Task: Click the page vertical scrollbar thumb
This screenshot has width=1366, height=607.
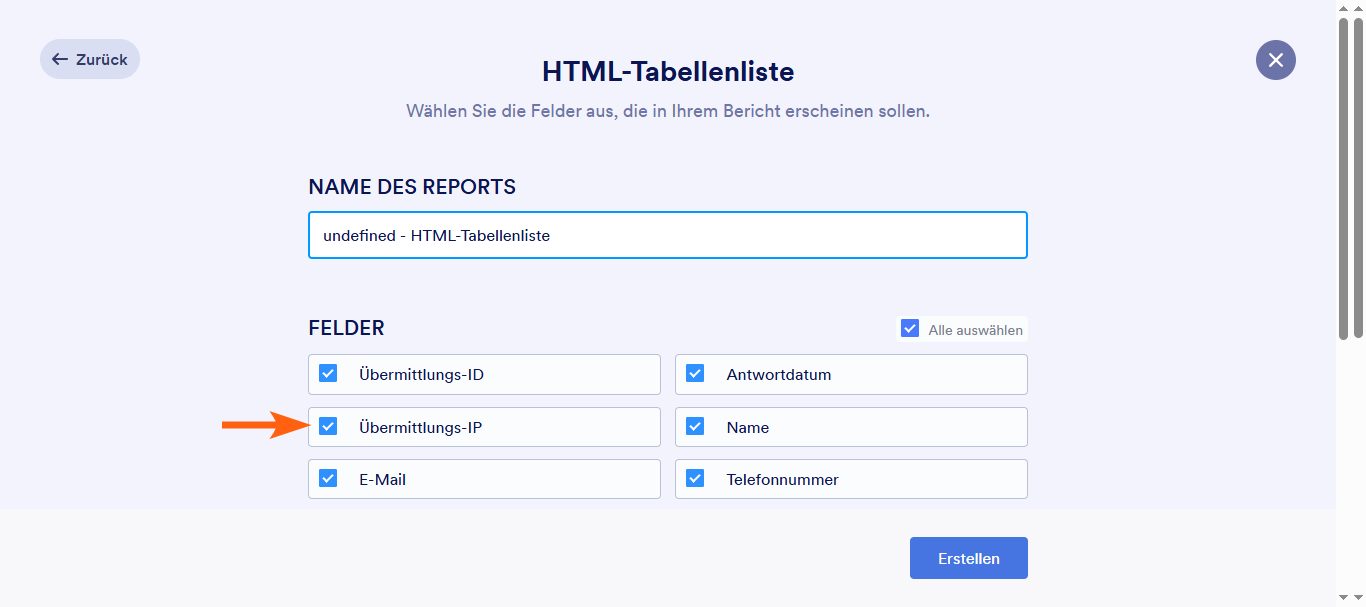Action: [1357, 178]
